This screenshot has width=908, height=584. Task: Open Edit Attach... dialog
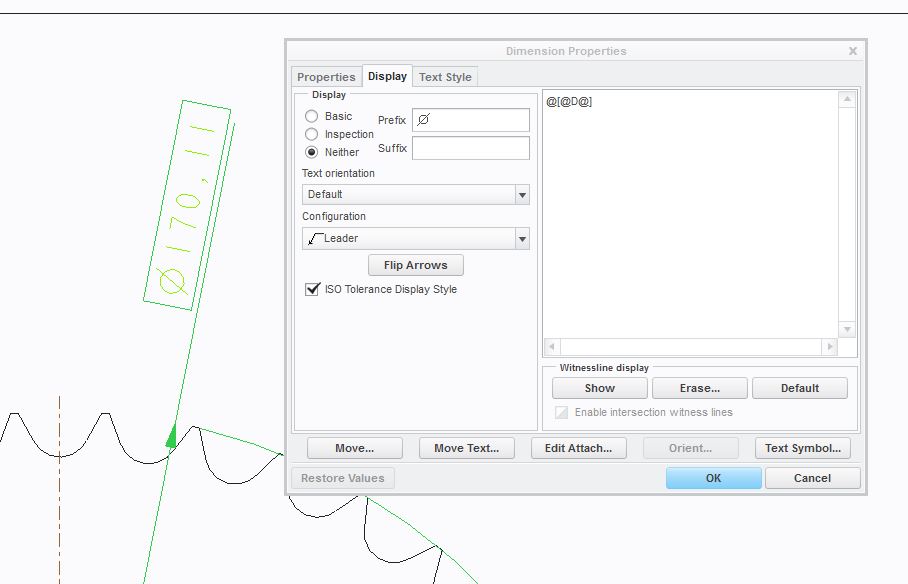coord(579,448)
